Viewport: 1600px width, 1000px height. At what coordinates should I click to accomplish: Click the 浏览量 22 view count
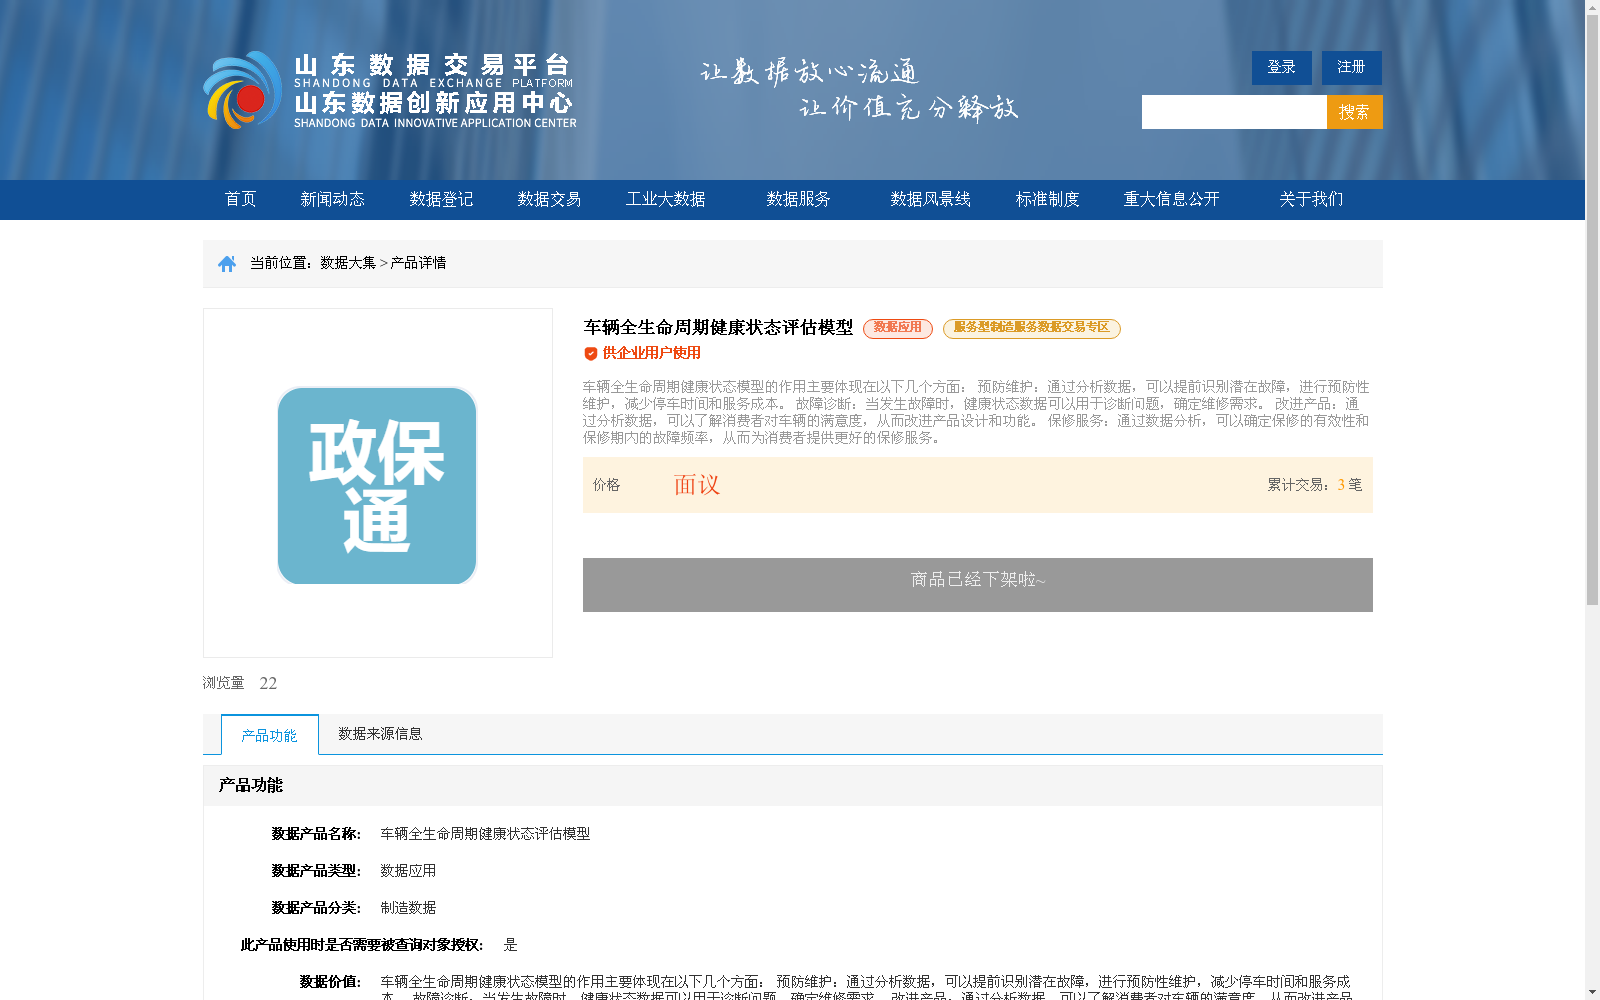click(240, 683)
